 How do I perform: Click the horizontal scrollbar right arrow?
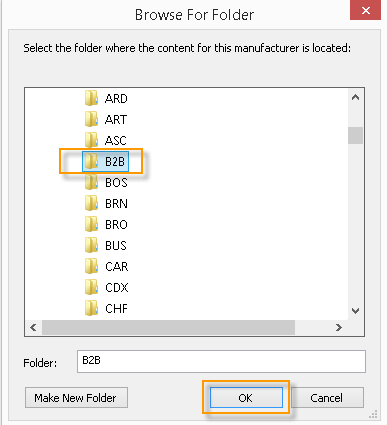pyautogui.click(x=339, y=327)
